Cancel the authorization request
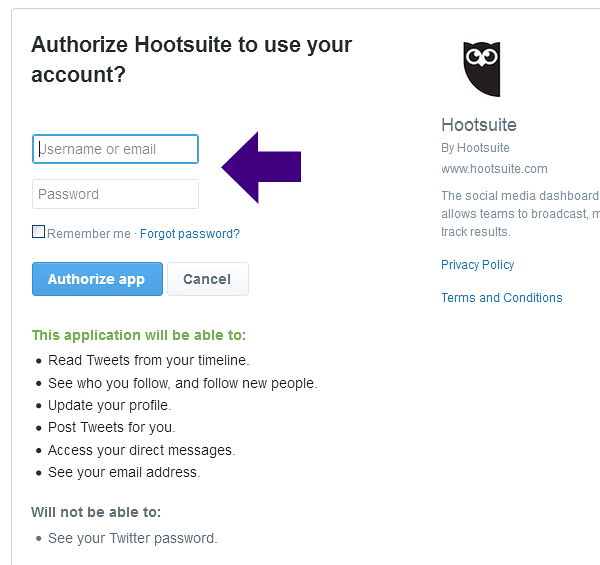 tap(208, 279)
